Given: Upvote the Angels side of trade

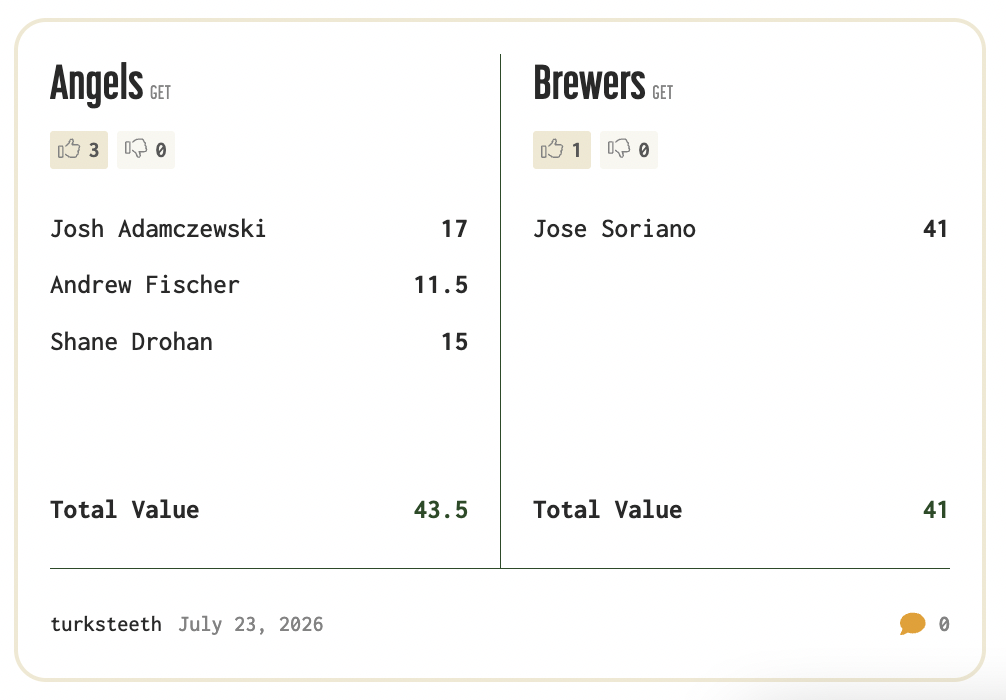Looking at the screenshot, I should pyautogui.click(x=79, y=150).
